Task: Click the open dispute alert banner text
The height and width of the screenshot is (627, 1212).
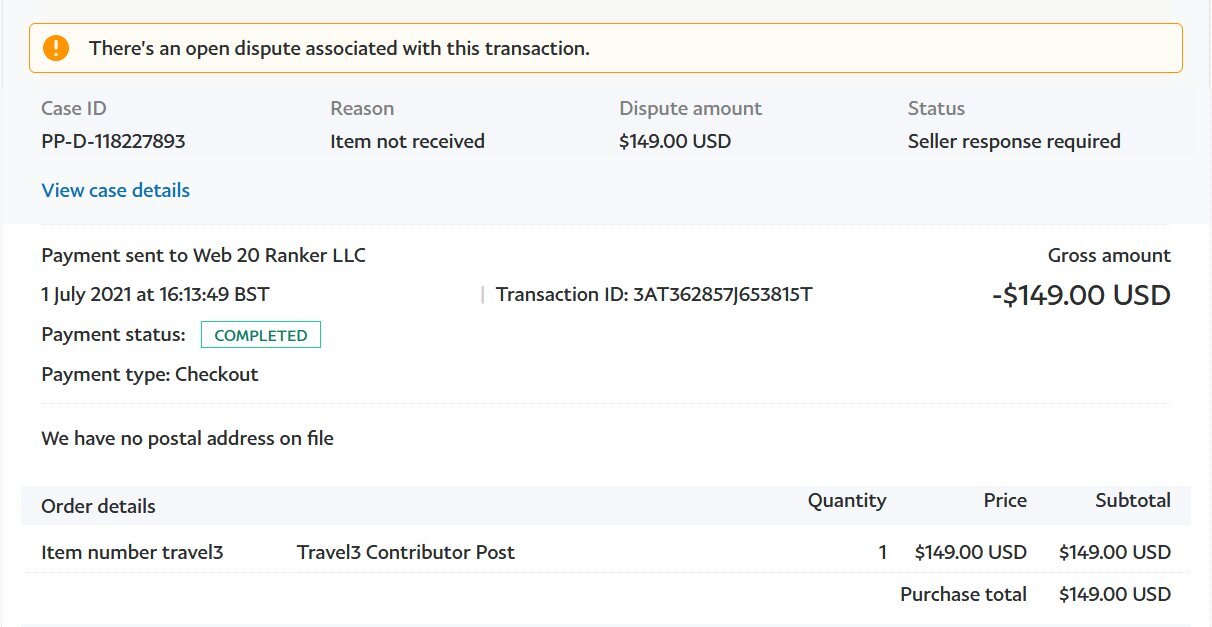Action: click(x=339, y=48)
